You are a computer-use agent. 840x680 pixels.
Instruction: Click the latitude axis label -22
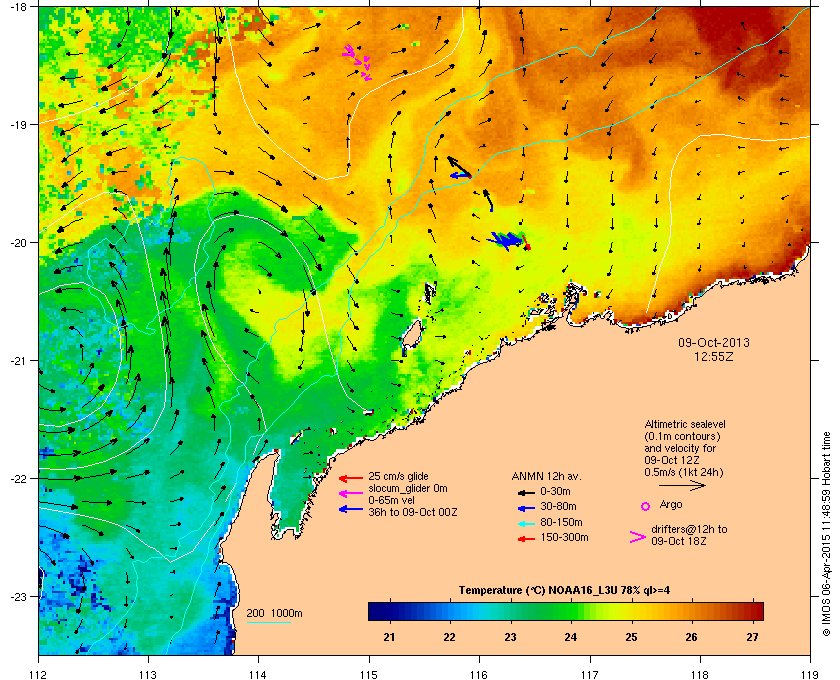[x=19, y=479]
